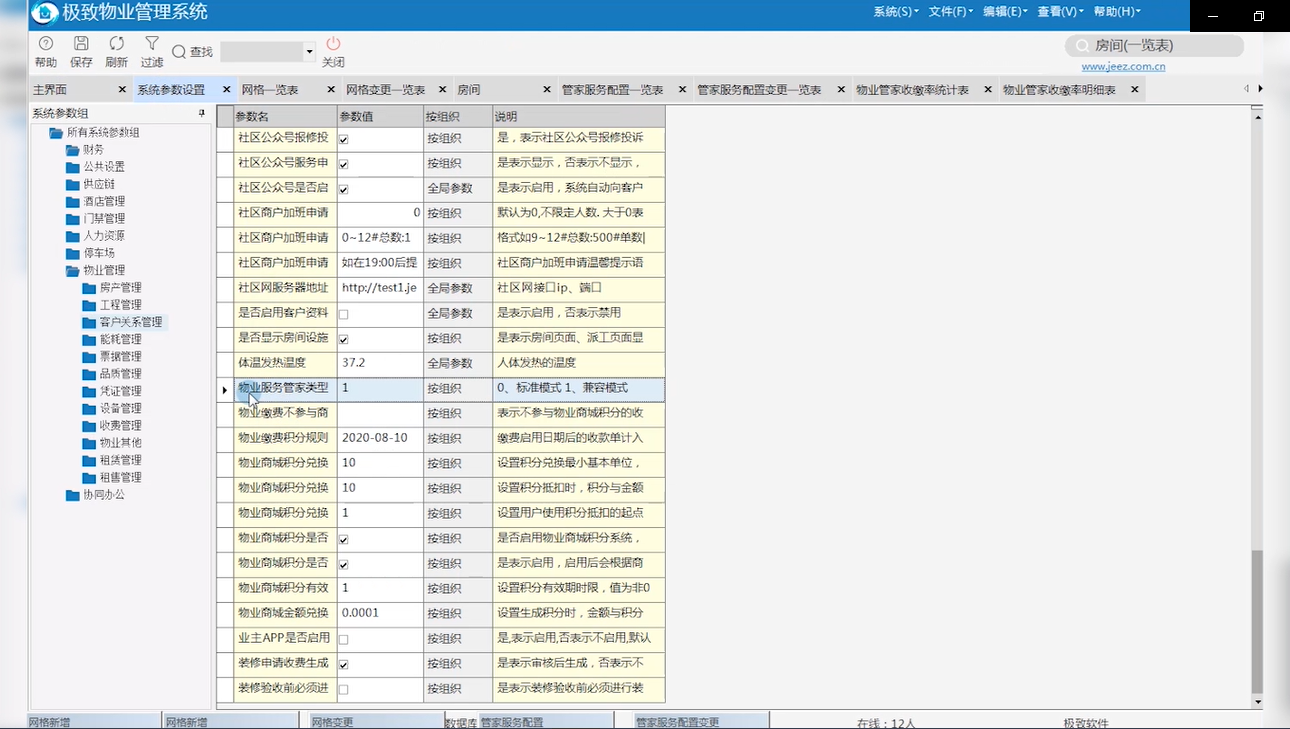This screenshot has width=1290, height=729.
Task: Toggle checkbox in row 是否启用物业商城积分系统
Action: coord(343,539)
